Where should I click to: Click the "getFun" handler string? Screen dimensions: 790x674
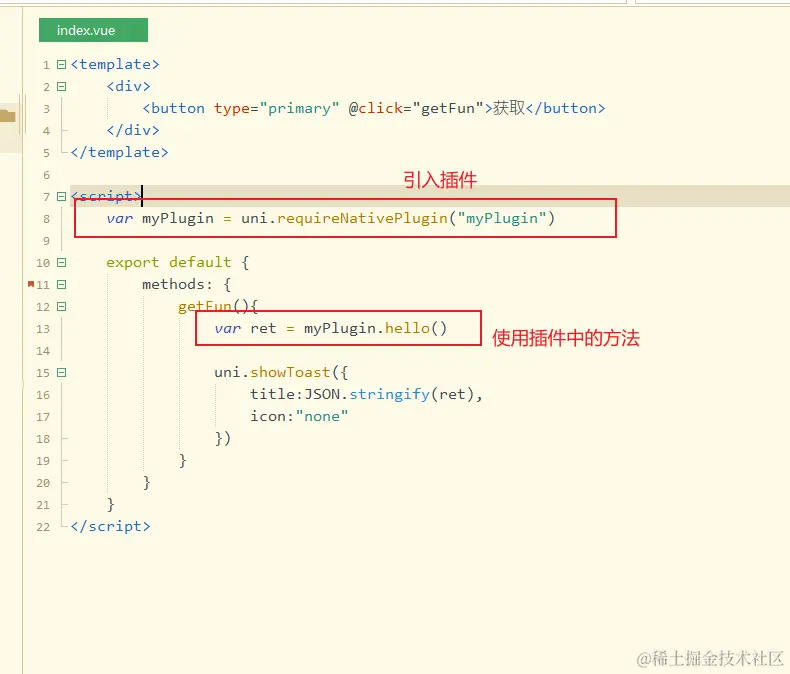[x=448, y=108]
